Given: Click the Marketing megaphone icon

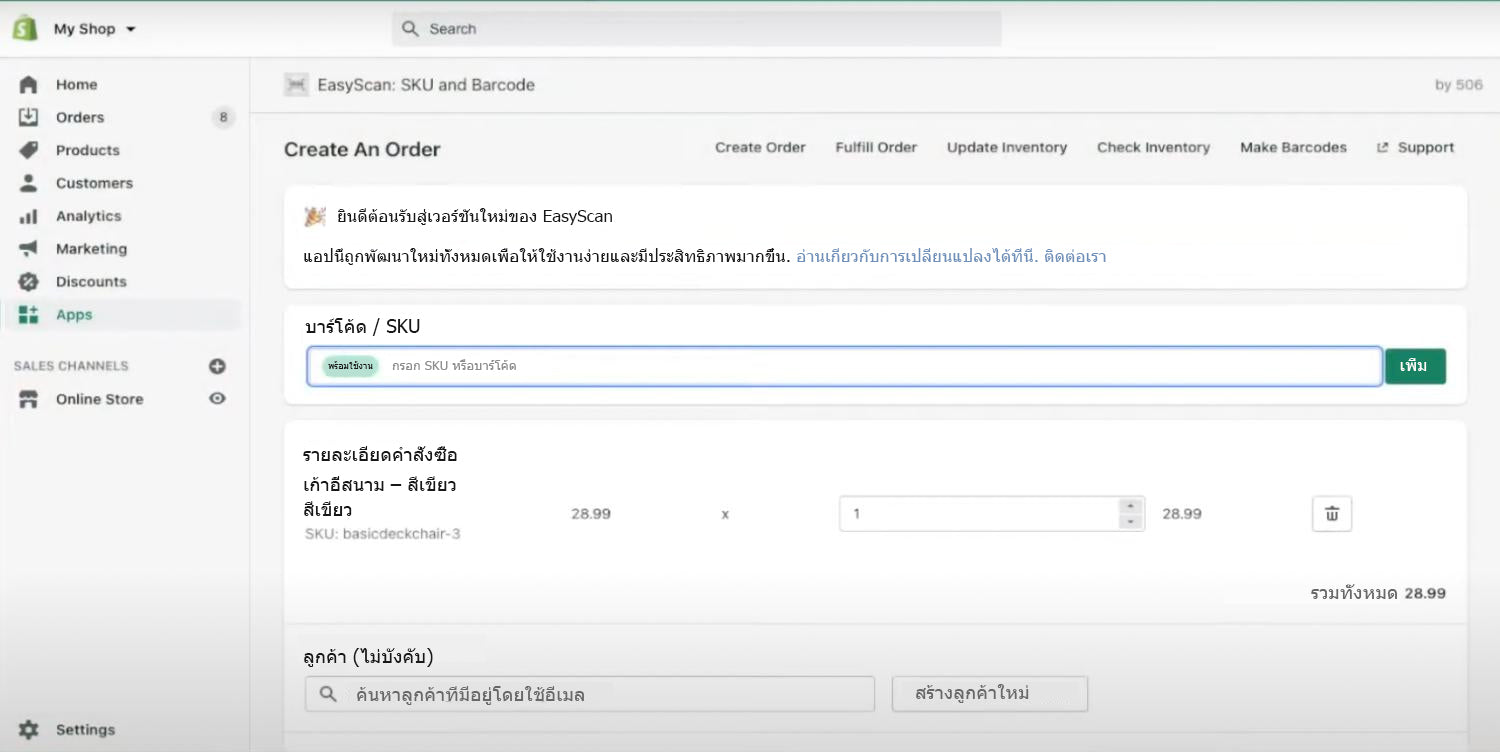Looking at the screenshot, I should coord(28,249).
